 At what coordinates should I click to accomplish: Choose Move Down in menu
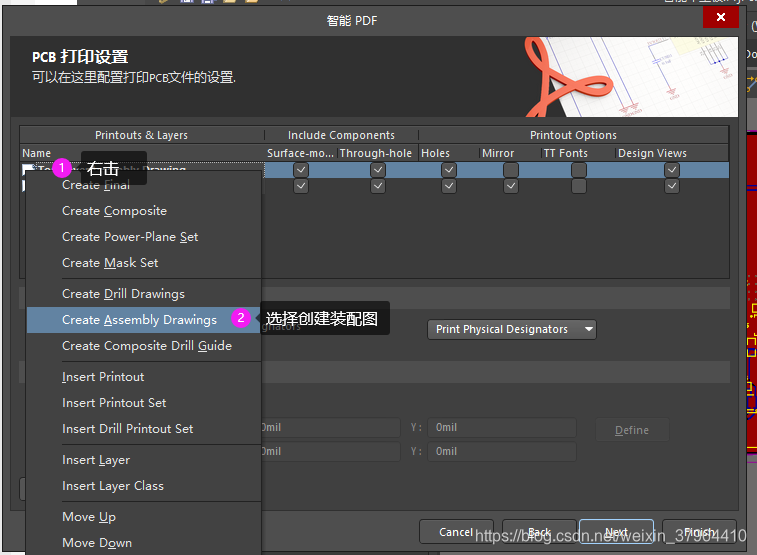(144, 543)
